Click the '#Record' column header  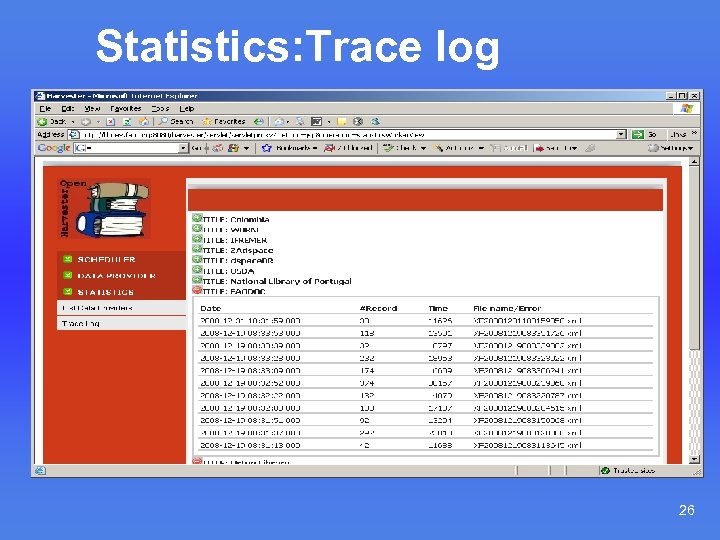(x=378, y=308)
